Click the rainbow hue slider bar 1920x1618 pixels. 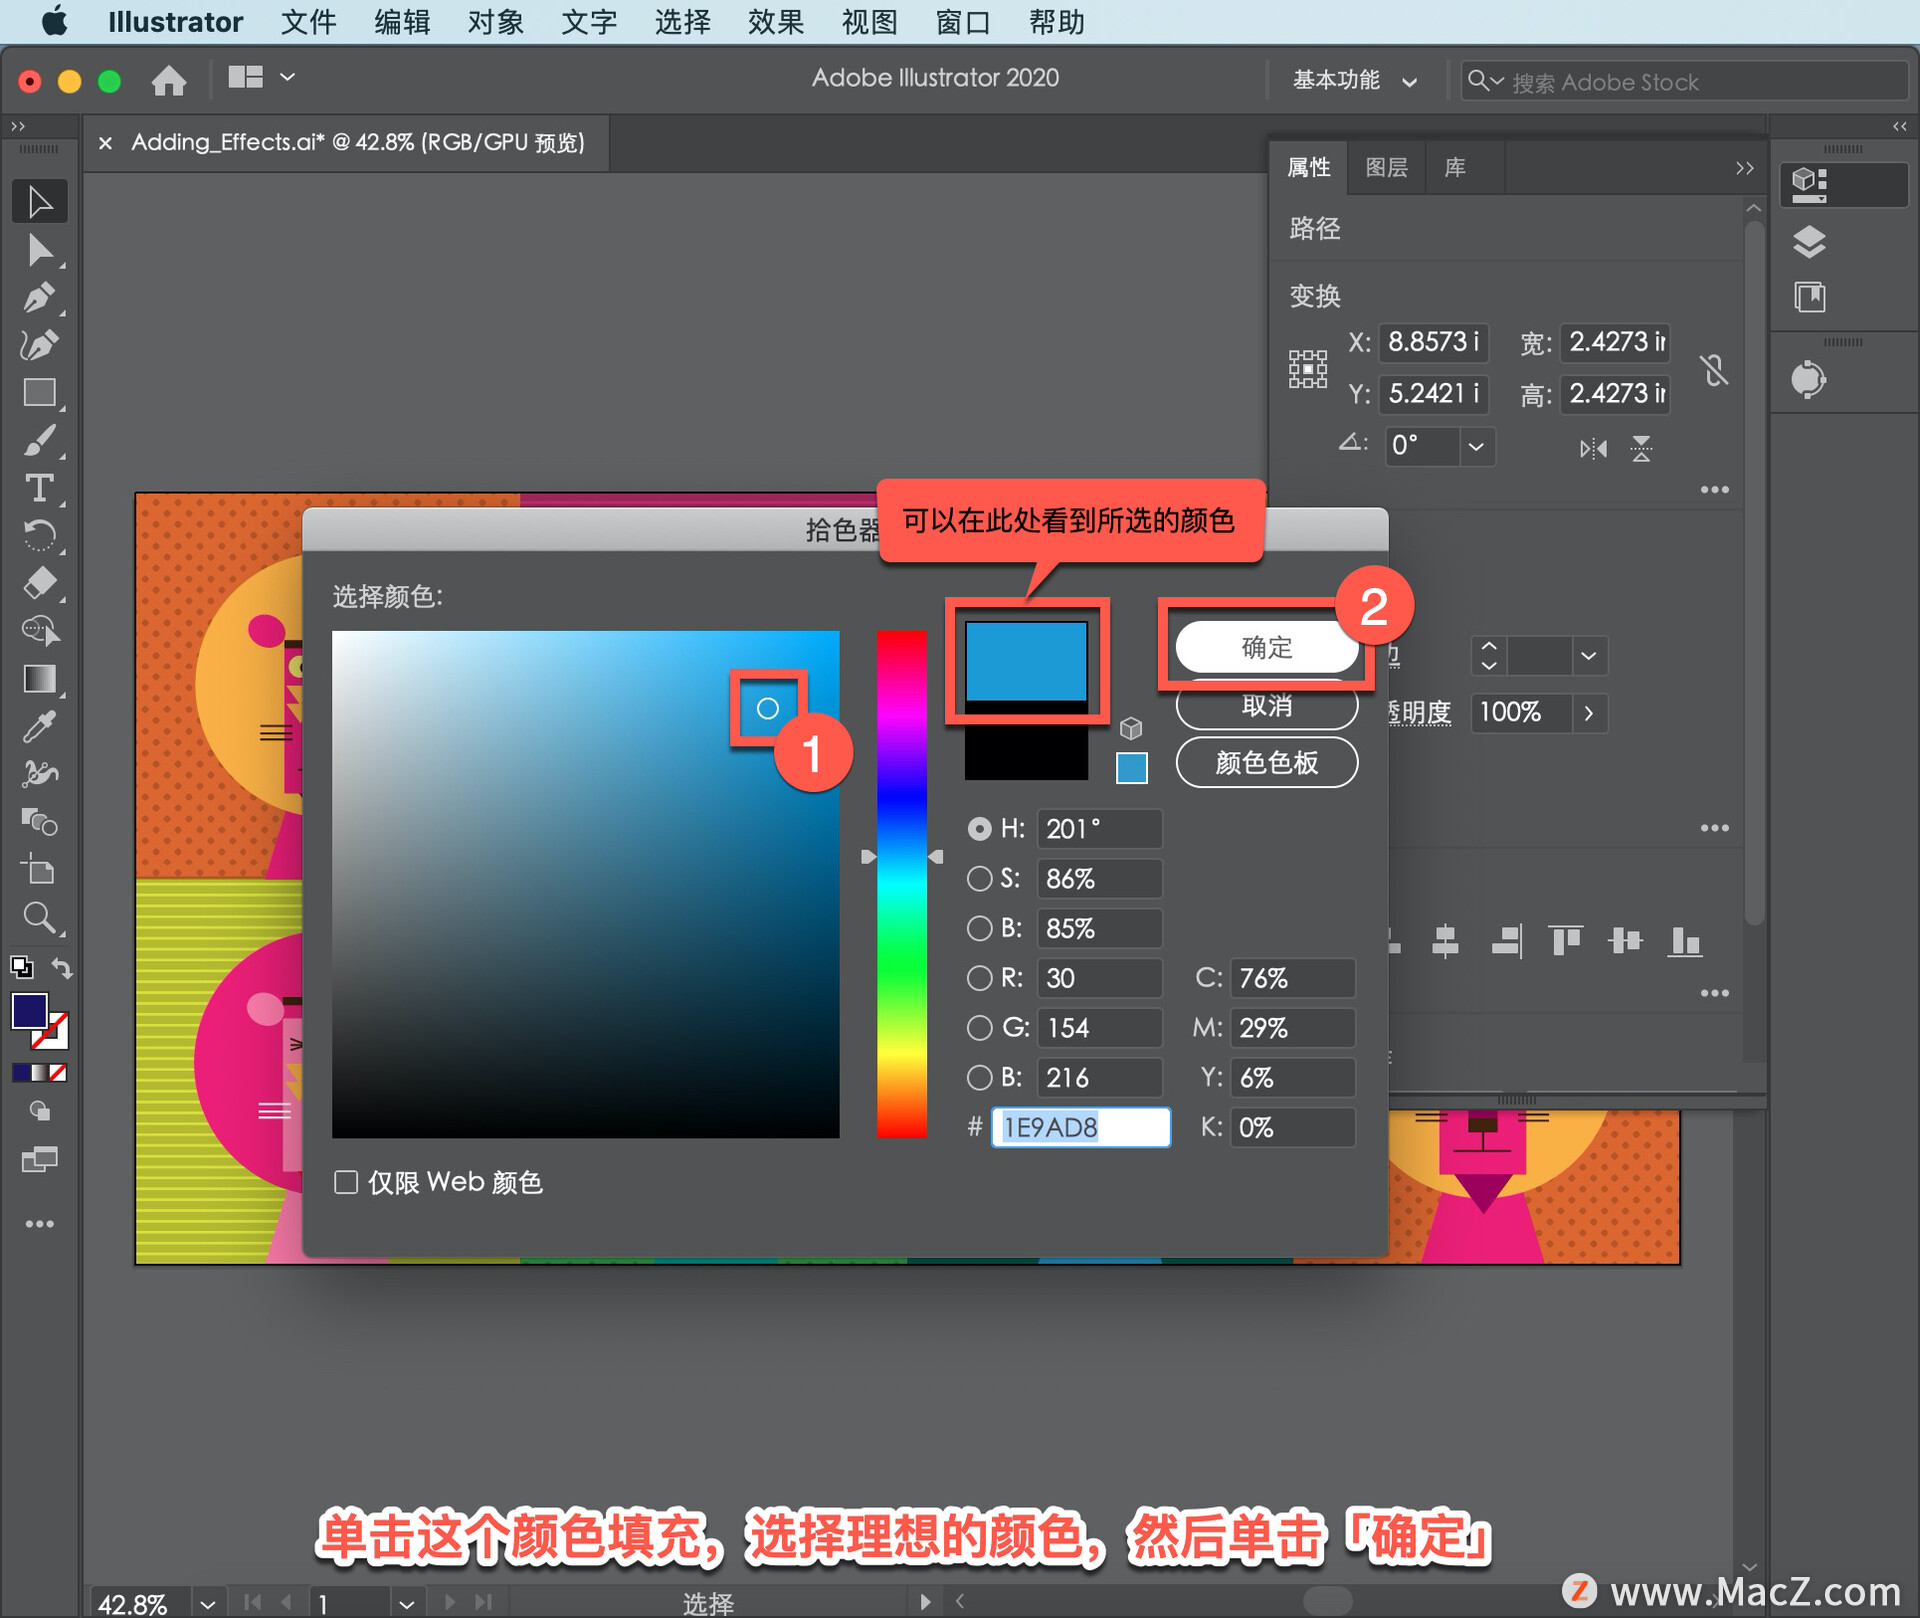tap(901, 884)
